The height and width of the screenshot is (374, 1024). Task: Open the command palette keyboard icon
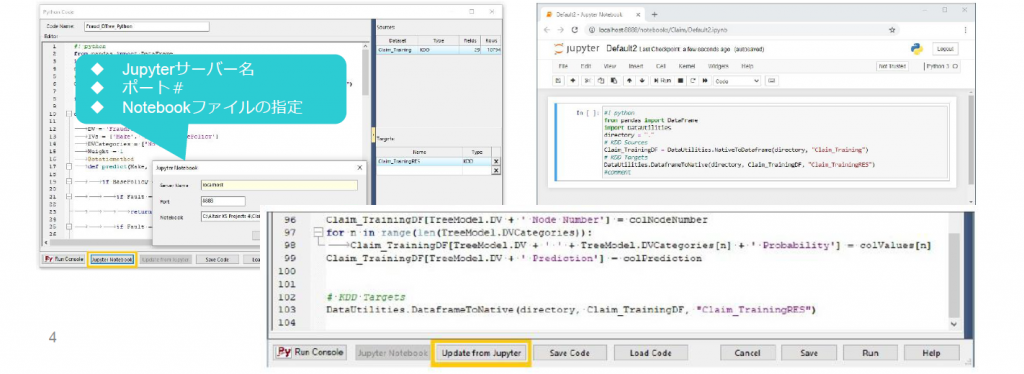(771, 81)
